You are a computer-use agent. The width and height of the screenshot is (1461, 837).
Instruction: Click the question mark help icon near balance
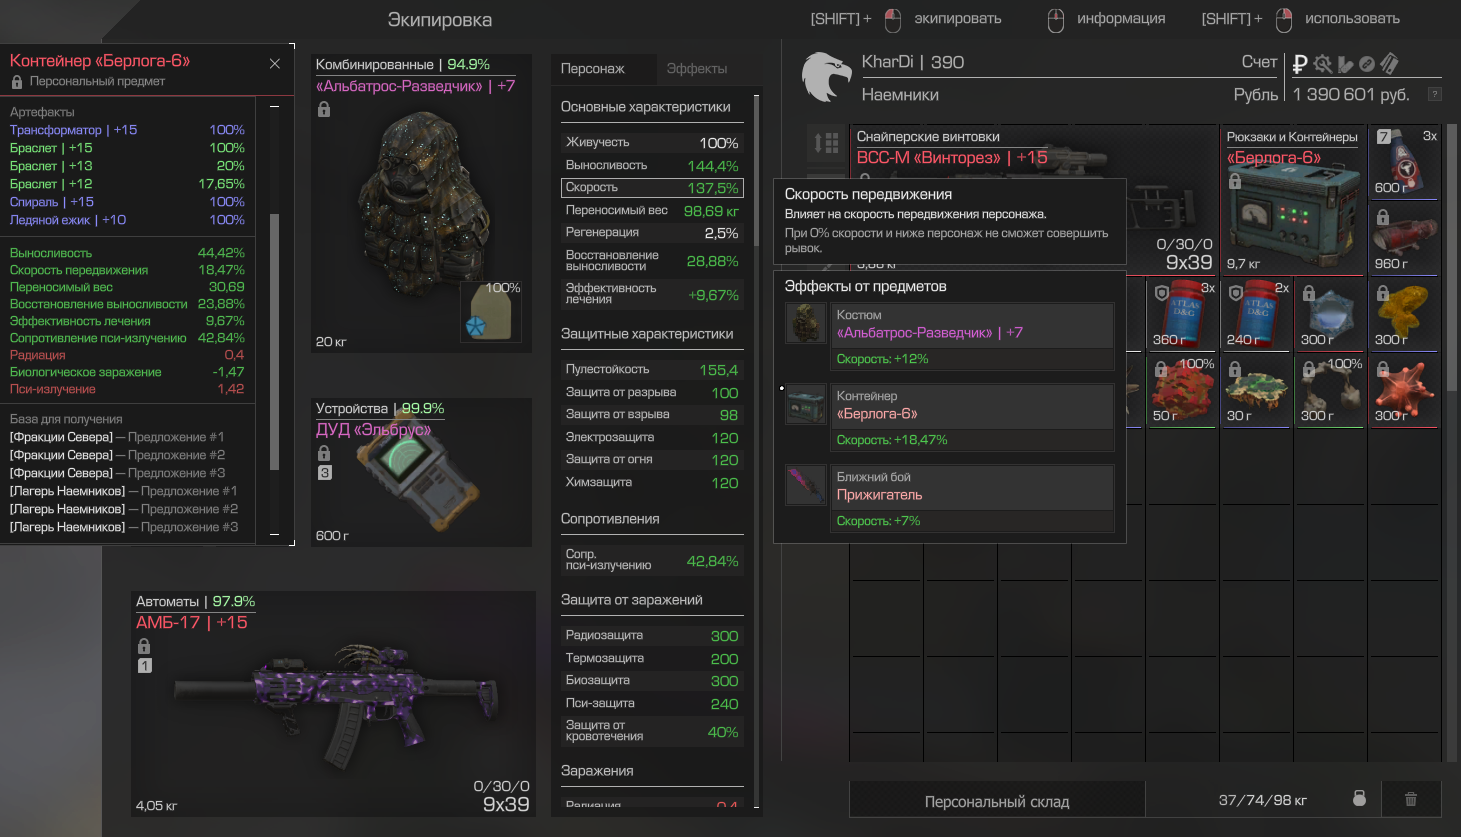tap(1435, 94)
